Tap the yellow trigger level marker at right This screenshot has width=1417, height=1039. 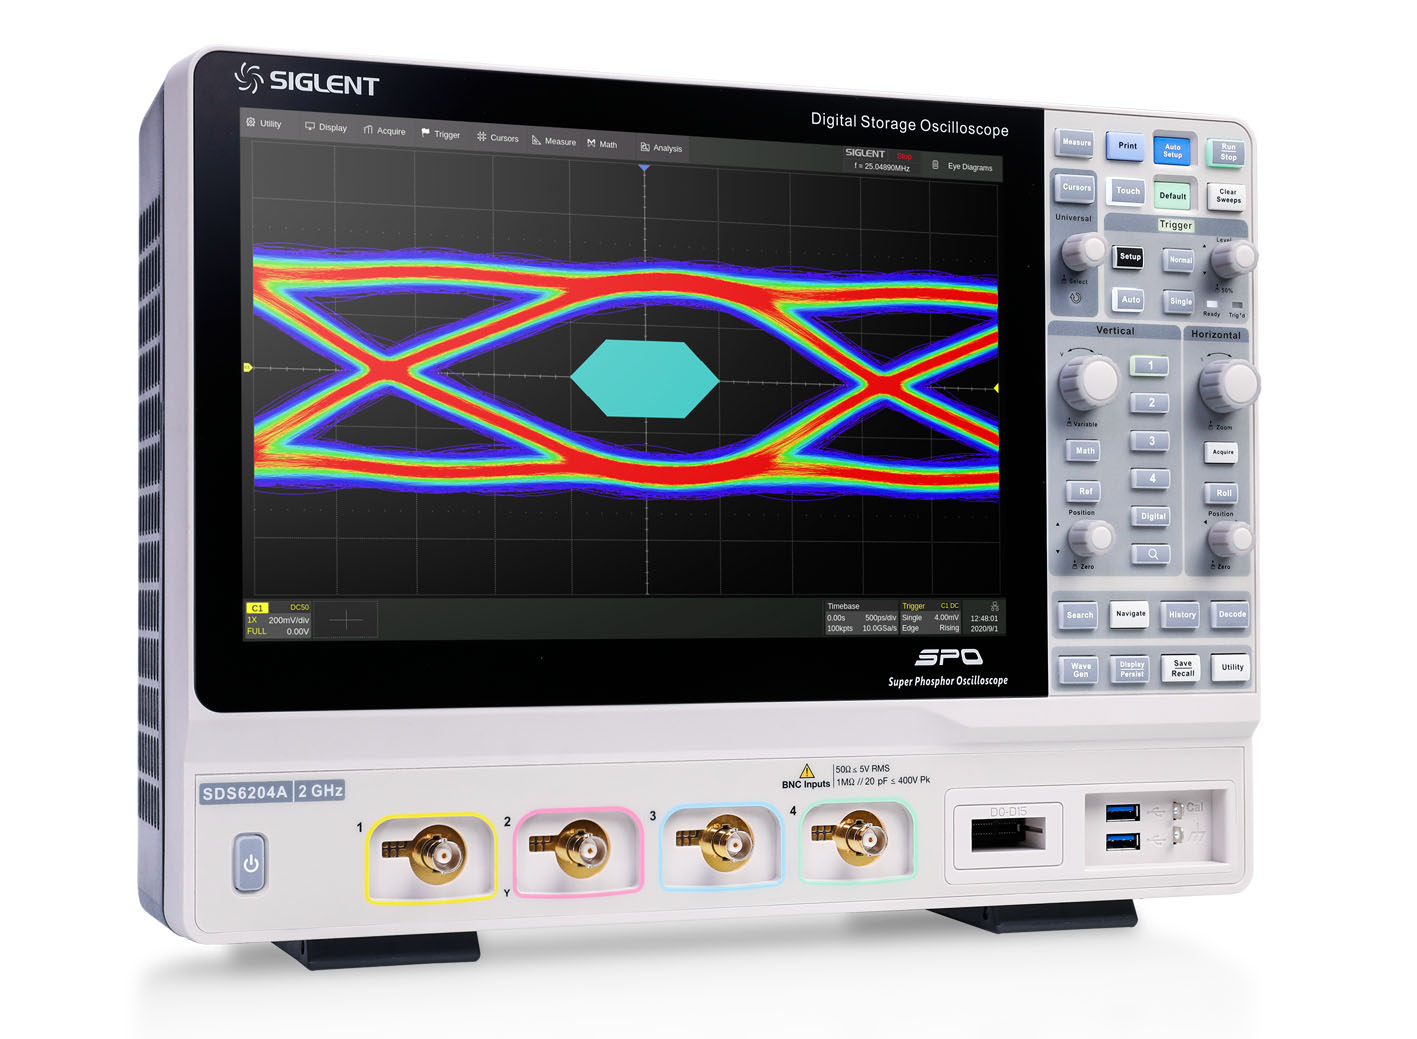point(996,388)
